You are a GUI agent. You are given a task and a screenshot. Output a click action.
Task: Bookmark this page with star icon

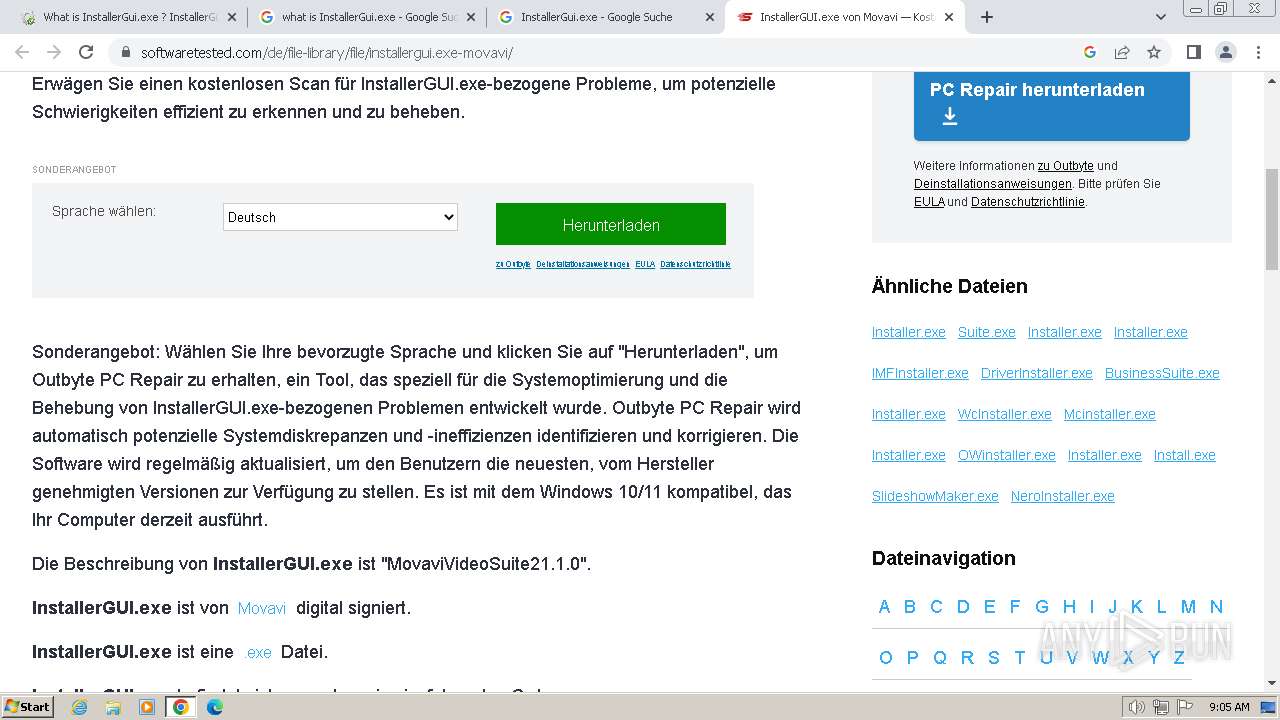click(1154, 52)
